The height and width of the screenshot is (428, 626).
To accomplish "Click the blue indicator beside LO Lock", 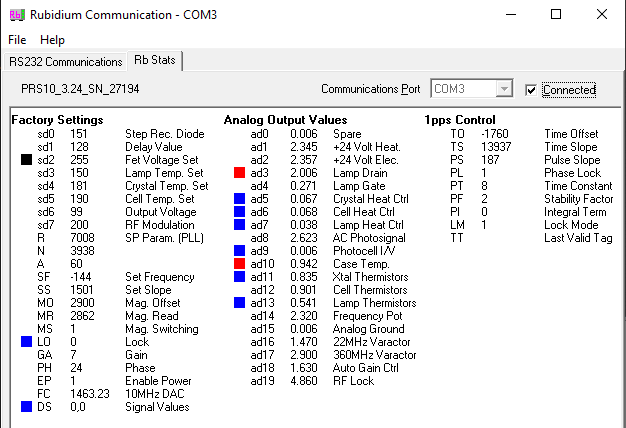I will pyautogui.click(x=26, y=341).
